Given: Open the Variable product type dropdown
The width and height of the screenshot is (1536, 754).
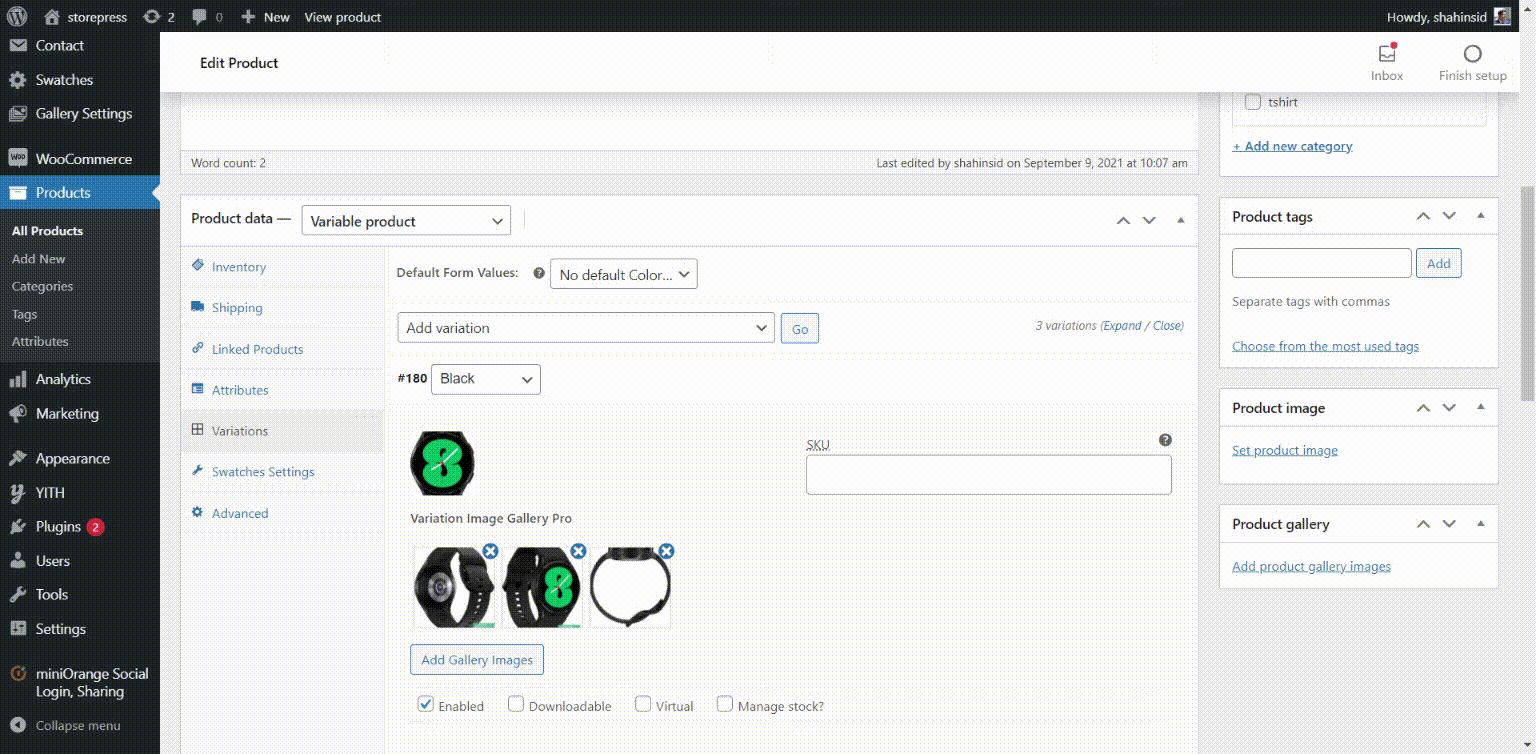Looking at the screenshot, I should 406,221.
